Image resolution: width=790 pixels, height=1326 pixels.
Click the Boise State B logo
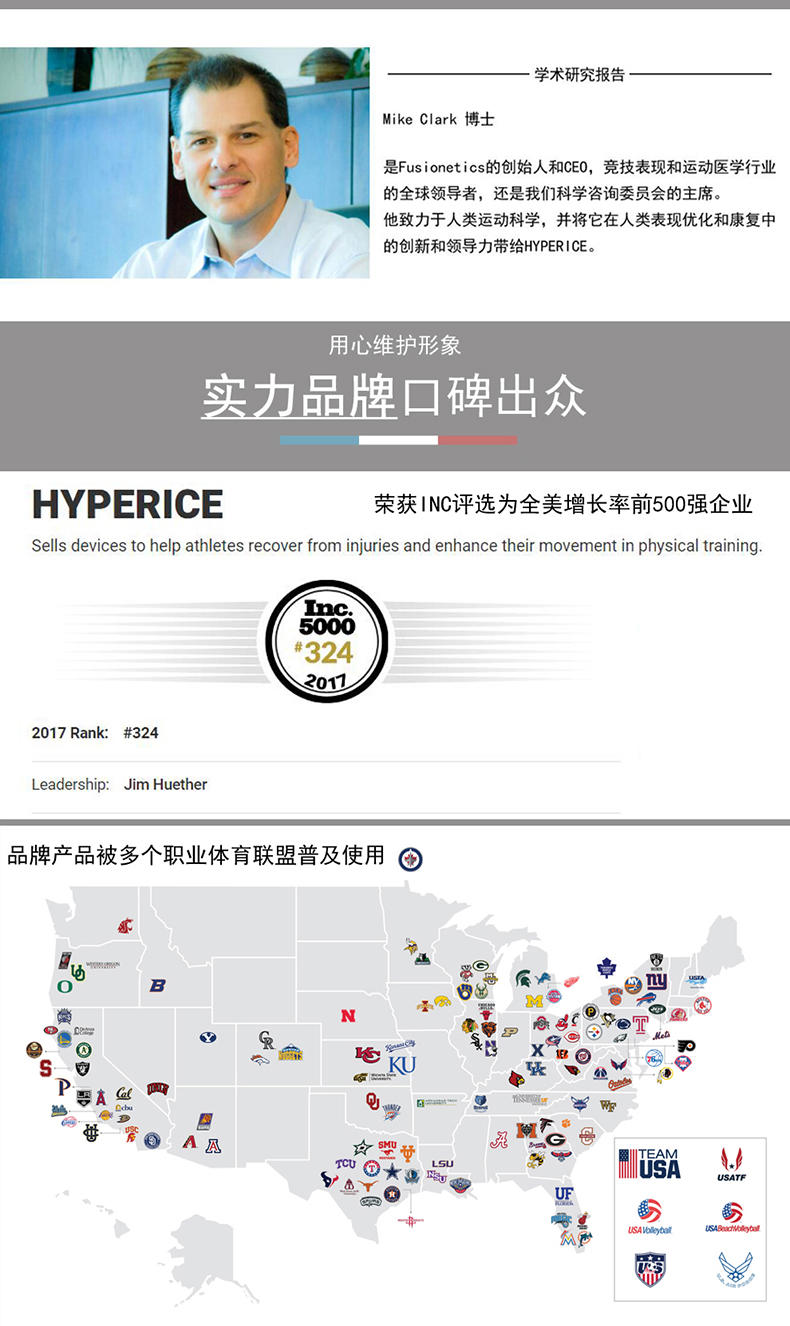coord(157,985)
